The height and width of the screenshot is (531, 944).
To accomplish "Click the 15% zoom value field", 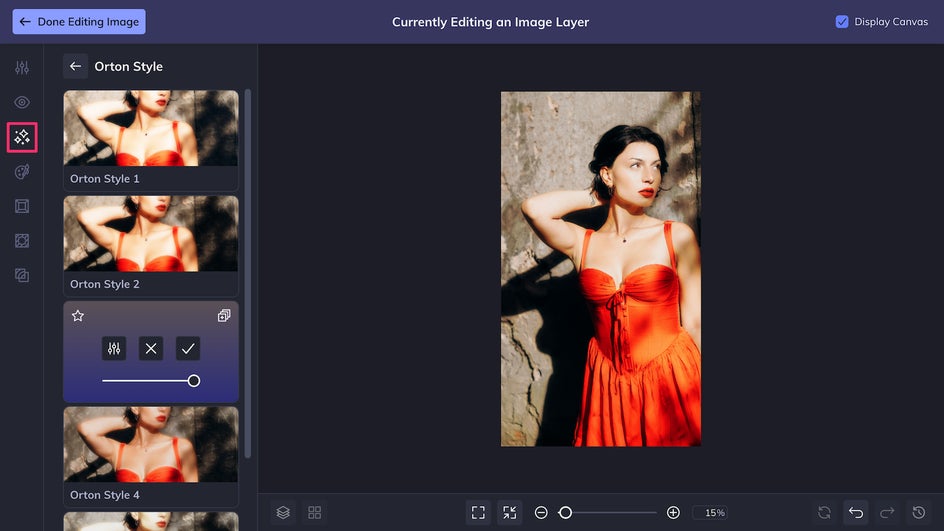I will point(710,512).
